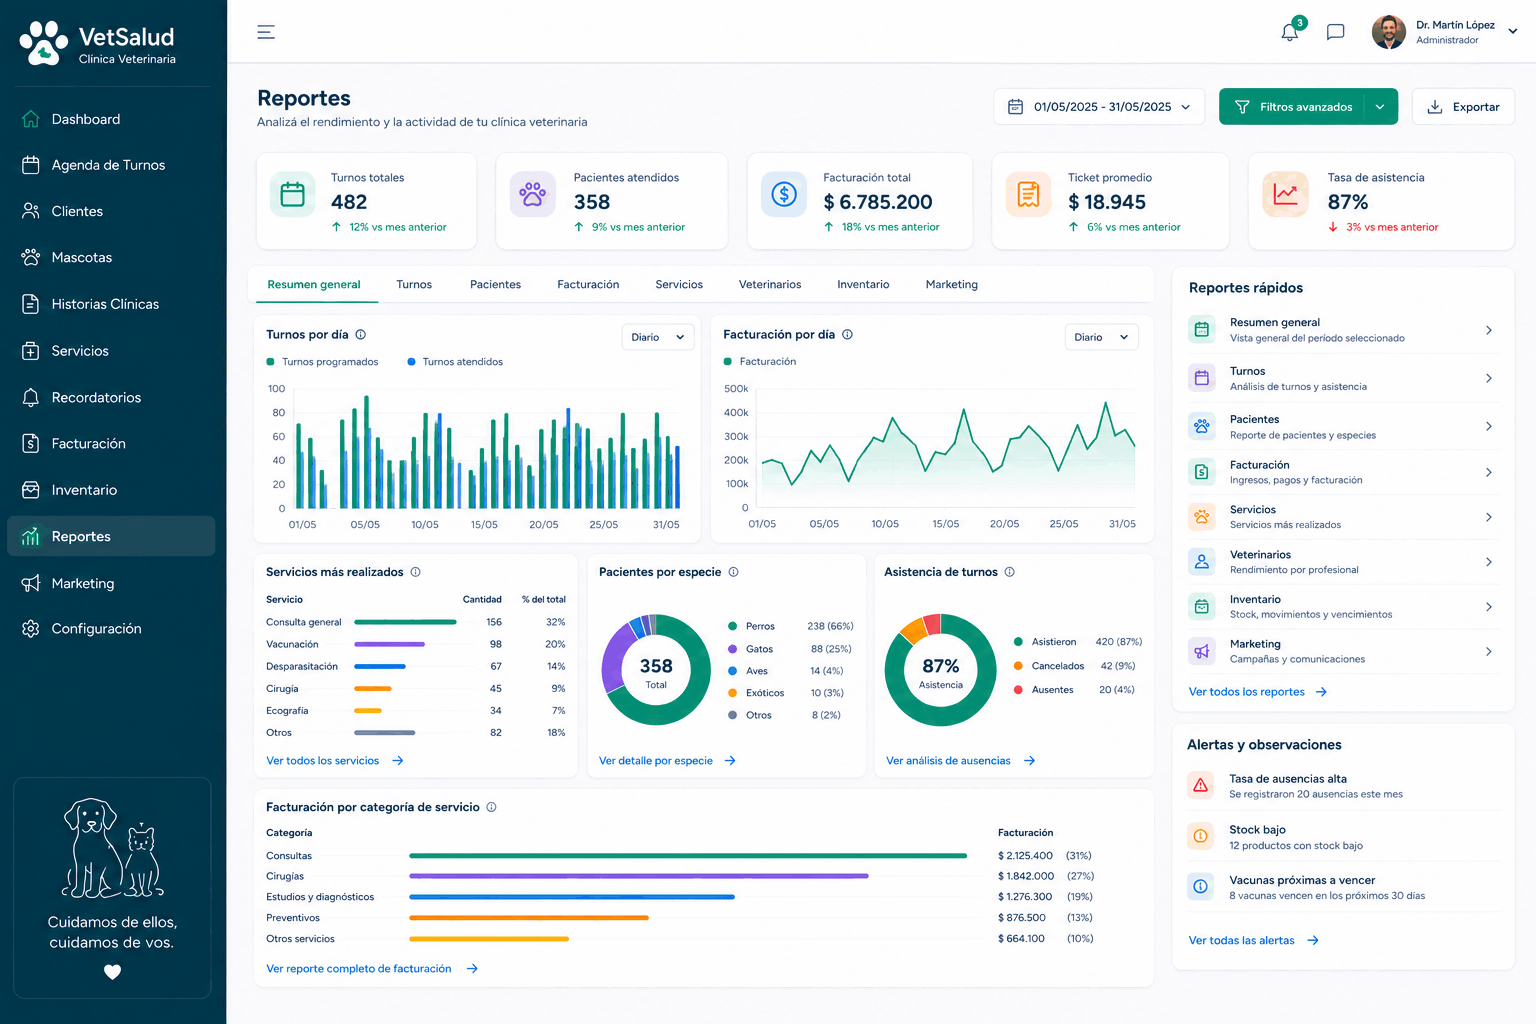Toggle the Asistieron legend entry
Image resolution: width=1536 pixels, height=1024 pixels.
click(x=1045, y=642)
